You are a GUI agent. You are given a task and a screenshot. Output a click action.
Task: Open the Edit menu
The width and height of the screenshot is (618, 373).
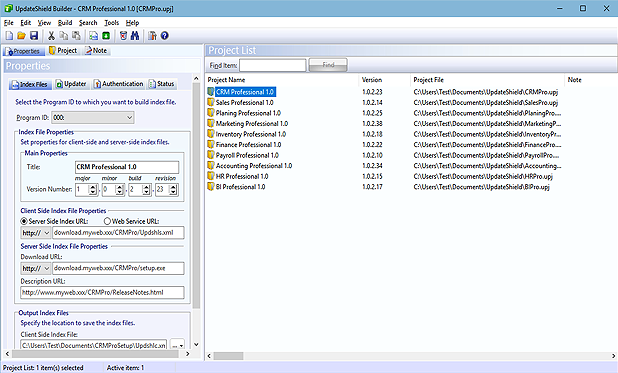pos(26,23)
